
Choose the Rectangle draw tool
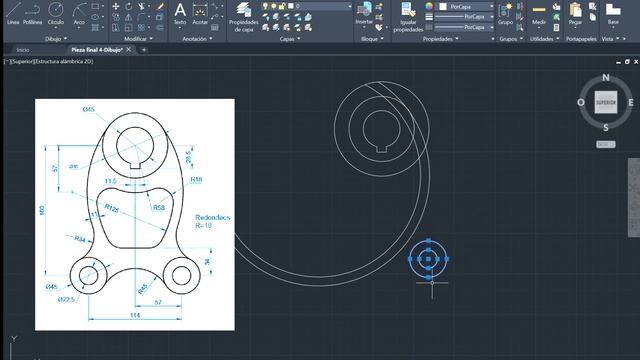pos(95,7)
